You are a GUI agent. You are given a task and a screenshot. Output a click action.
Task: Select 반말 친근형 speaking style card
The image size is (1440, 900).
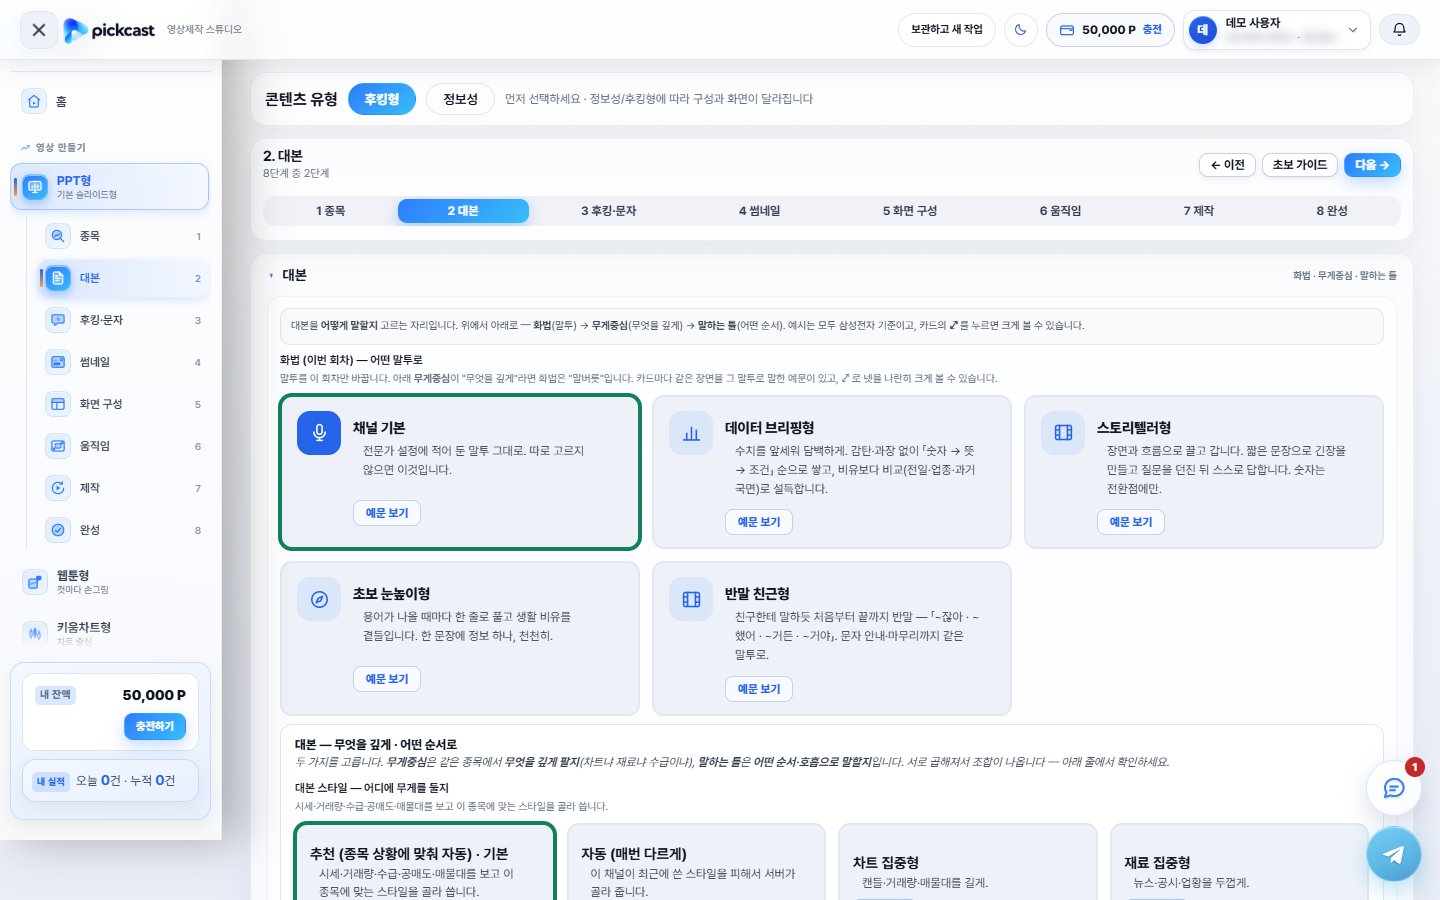click(832, 638)
